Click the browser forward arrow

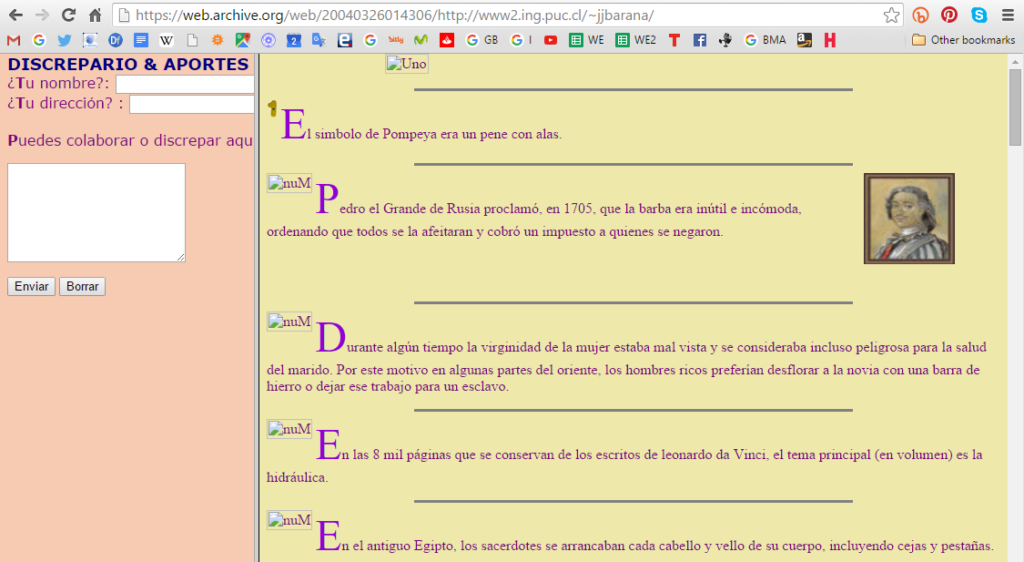(x=42, y=15)
